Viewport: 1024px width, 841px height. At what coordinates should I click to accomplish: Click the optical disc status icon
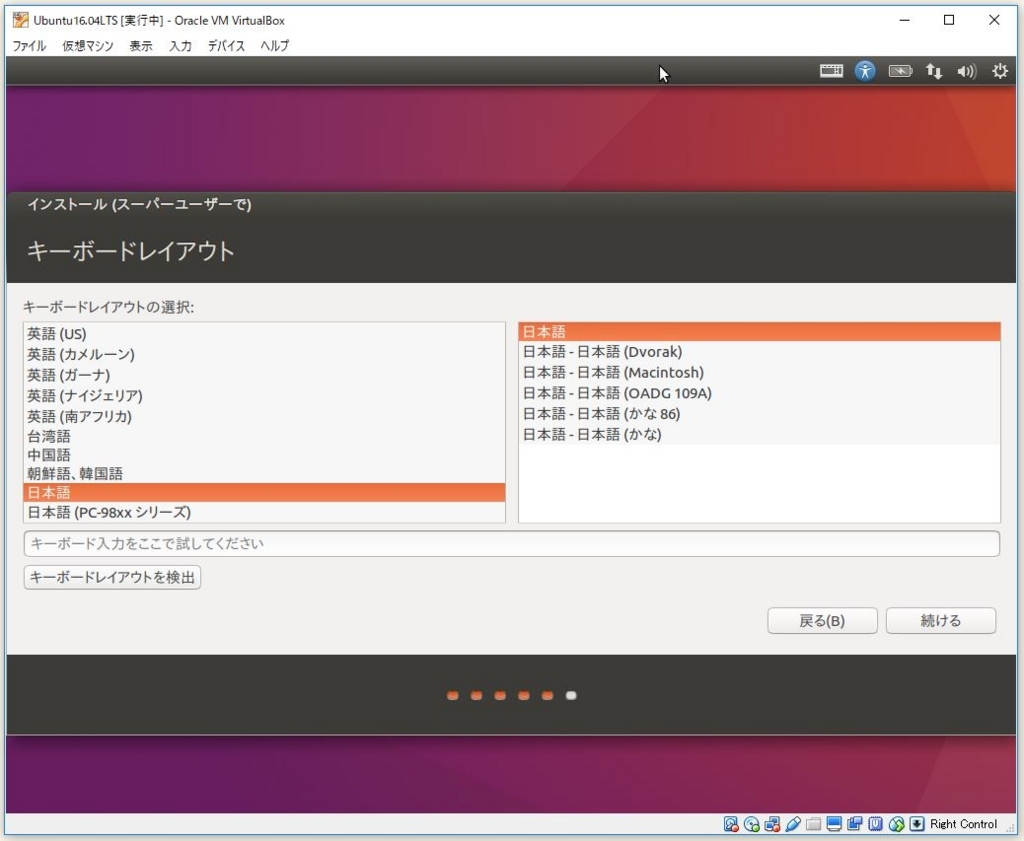752,824
